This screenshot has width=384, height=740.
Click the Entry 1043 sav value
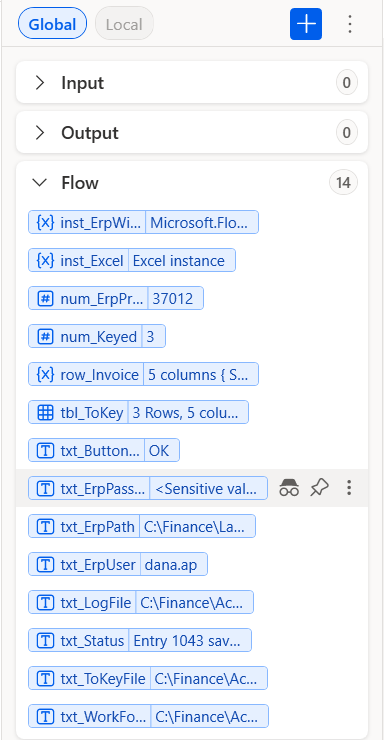190,641
